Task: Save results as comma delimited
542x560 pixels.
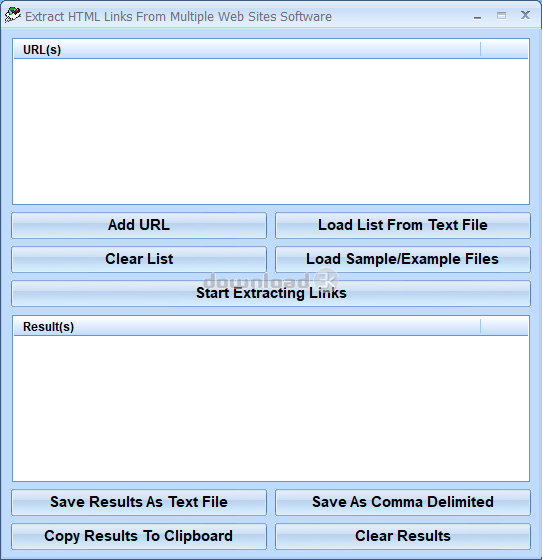Action: [x=403, y=502]
